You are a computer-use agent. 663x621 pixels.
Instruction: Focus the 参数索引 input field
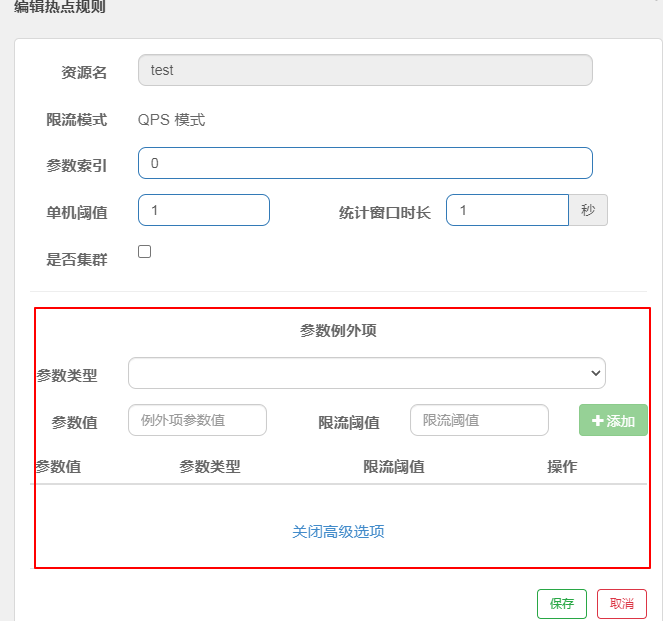pyautogui.click(x=365, y=163)
